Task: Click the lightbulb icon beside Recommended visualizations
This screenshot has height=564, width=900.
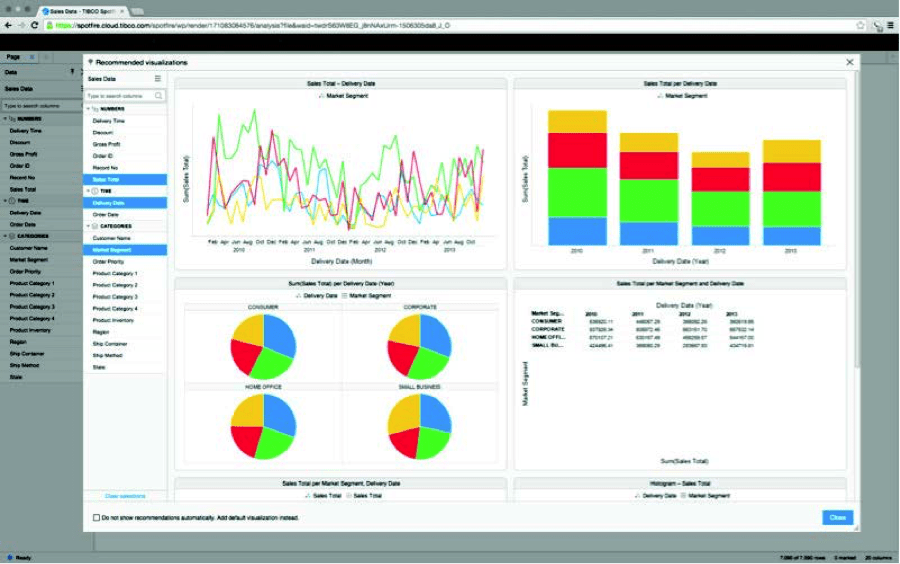Action: [90, 62]
